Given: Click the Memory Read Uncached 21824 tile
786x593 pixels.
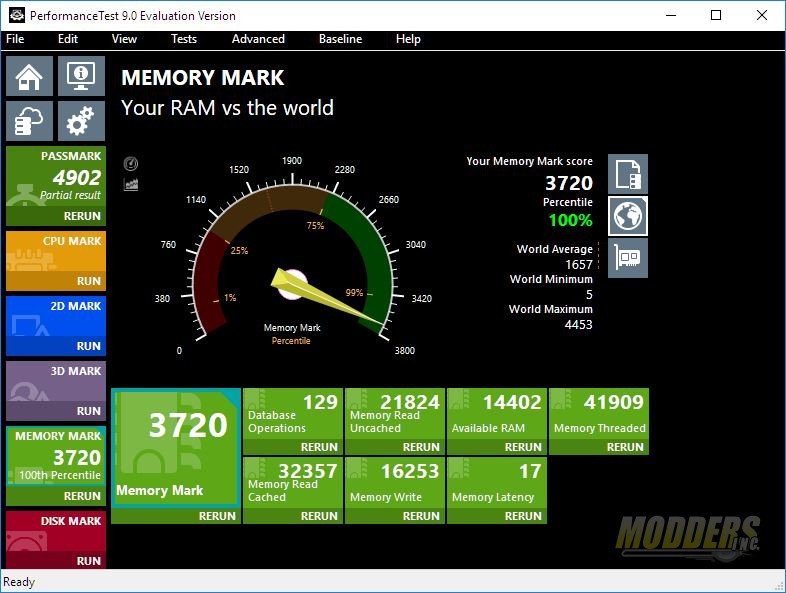Looking at the screenshot, I should [395, 414].
